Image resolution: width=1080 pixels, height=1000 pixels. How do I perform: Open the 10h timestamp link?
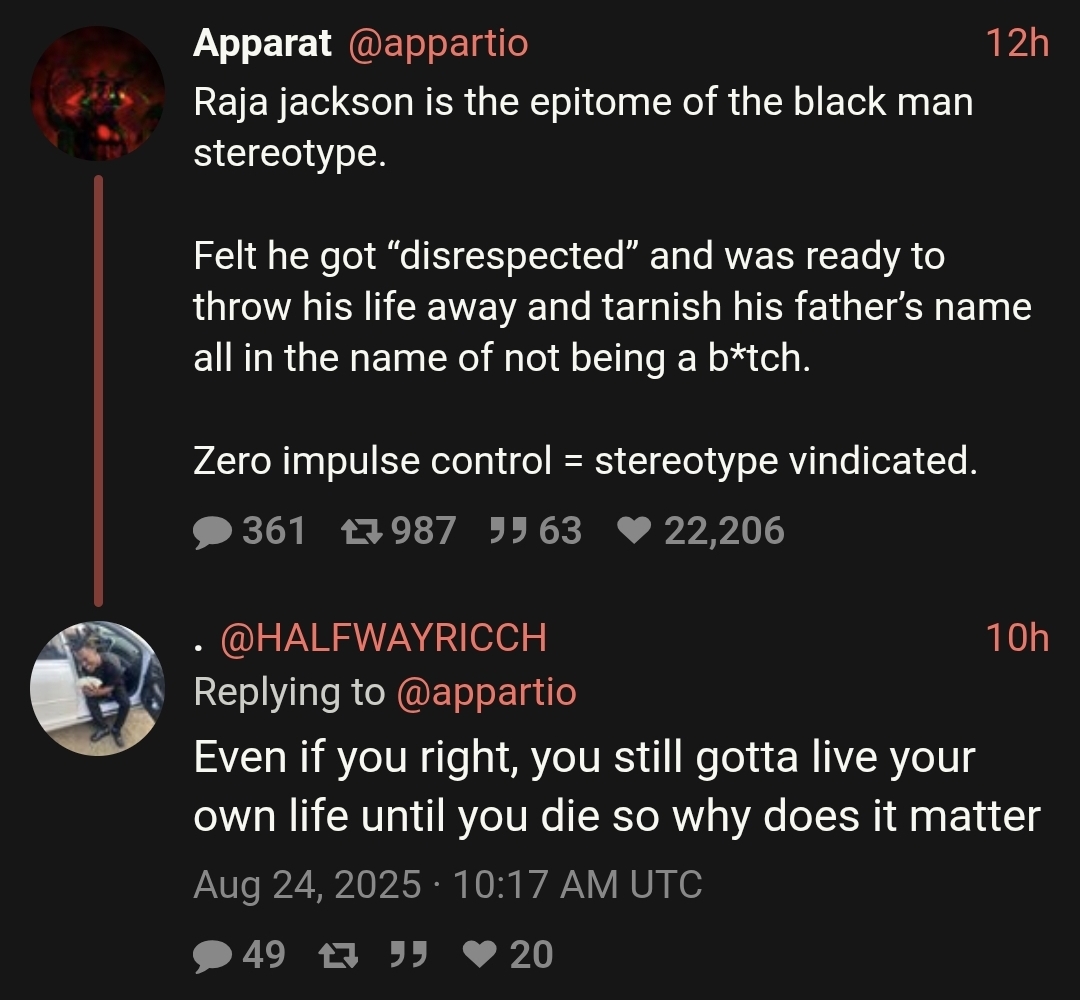click(1017, 637)
